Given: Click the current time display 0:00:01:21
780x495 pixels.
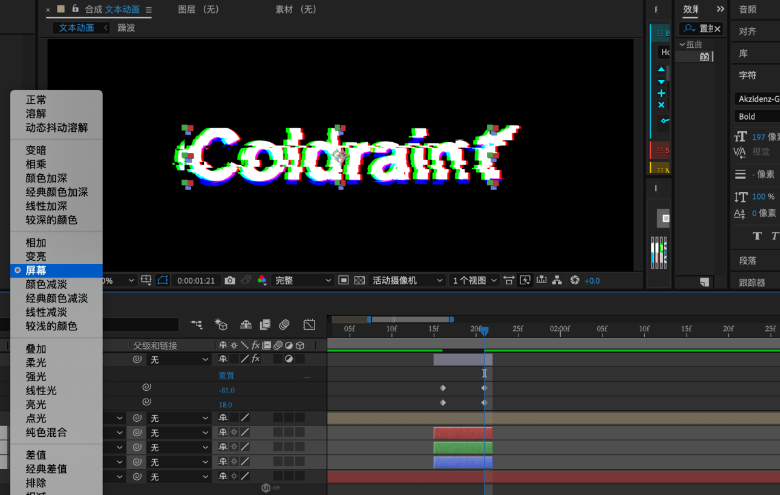Looking at the screenshot, I should pyautogui.click(x=196, y=281).
